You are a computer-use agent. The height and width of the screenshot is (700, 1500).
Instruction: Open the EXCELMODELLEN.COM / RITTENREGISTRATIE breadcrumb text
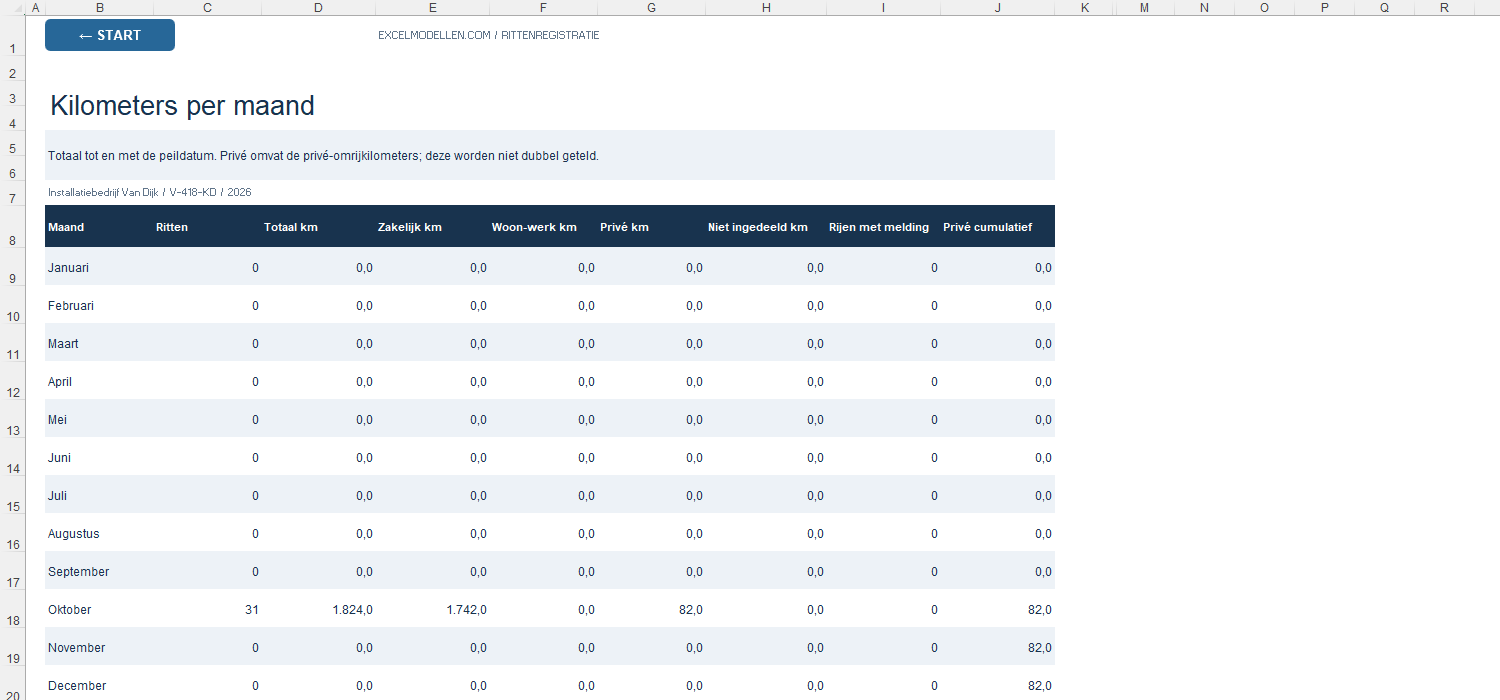[489, 35]
